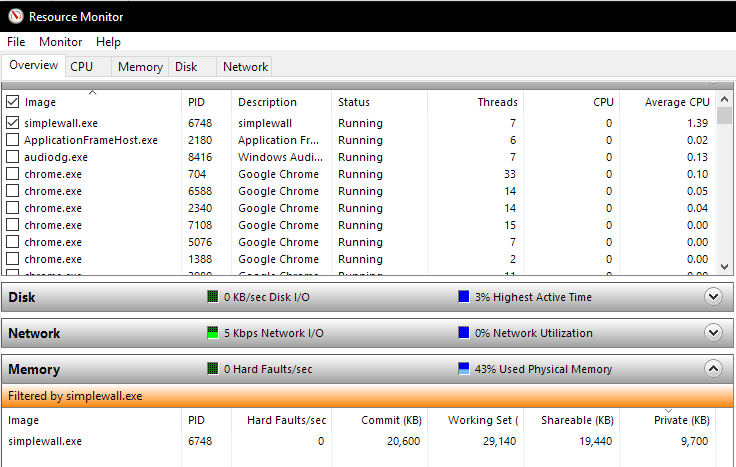Image resolution: width=736 pixels, height=467 pixels.
Task: Click the Network section header title
Action: [34, 333]
